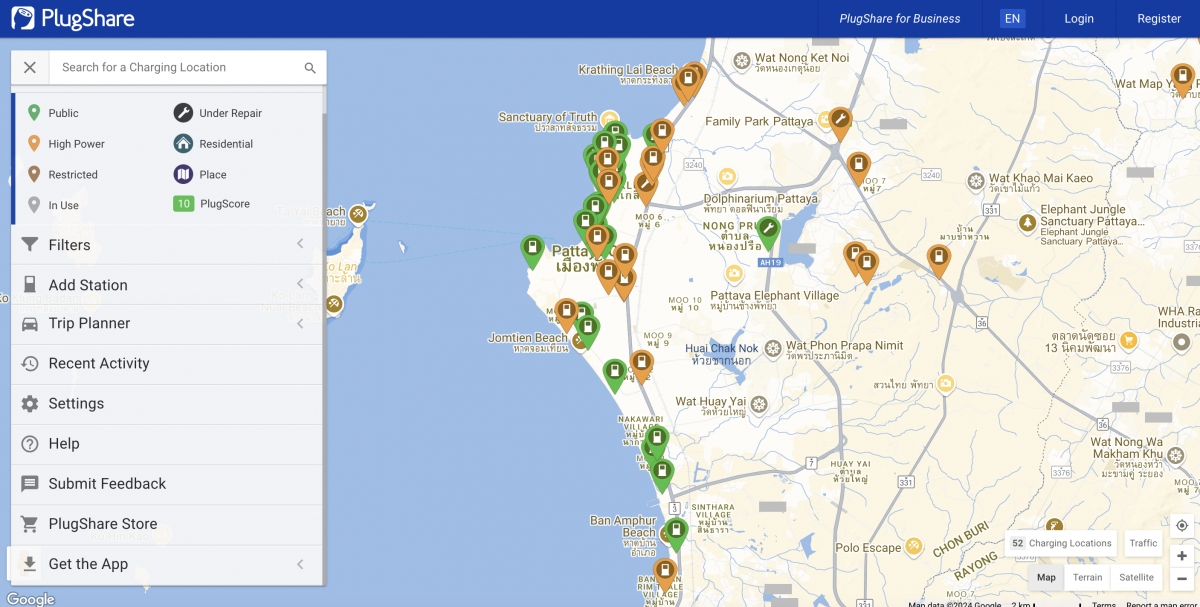This screenshot has width=1200, height=607.
Task: Click the WHA shopping cart map icon
Action: click(x=1128, y=340)
